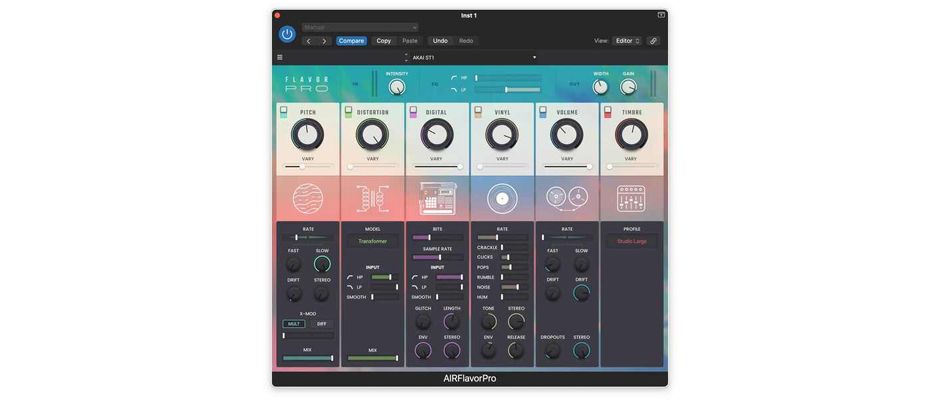Viewport: 940px width, 400px height.
Task: Click the link chain icon
Action: tap(653, 41)
